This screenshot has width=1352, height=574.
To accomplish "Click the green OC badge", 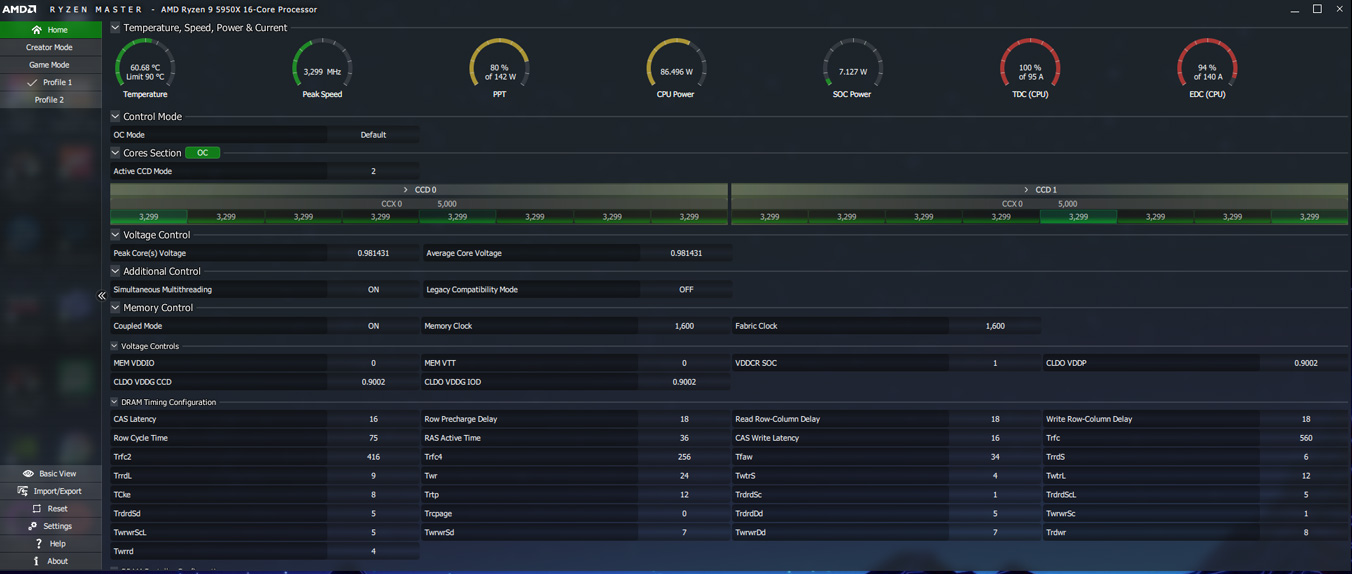I will (x=203, y=153).
